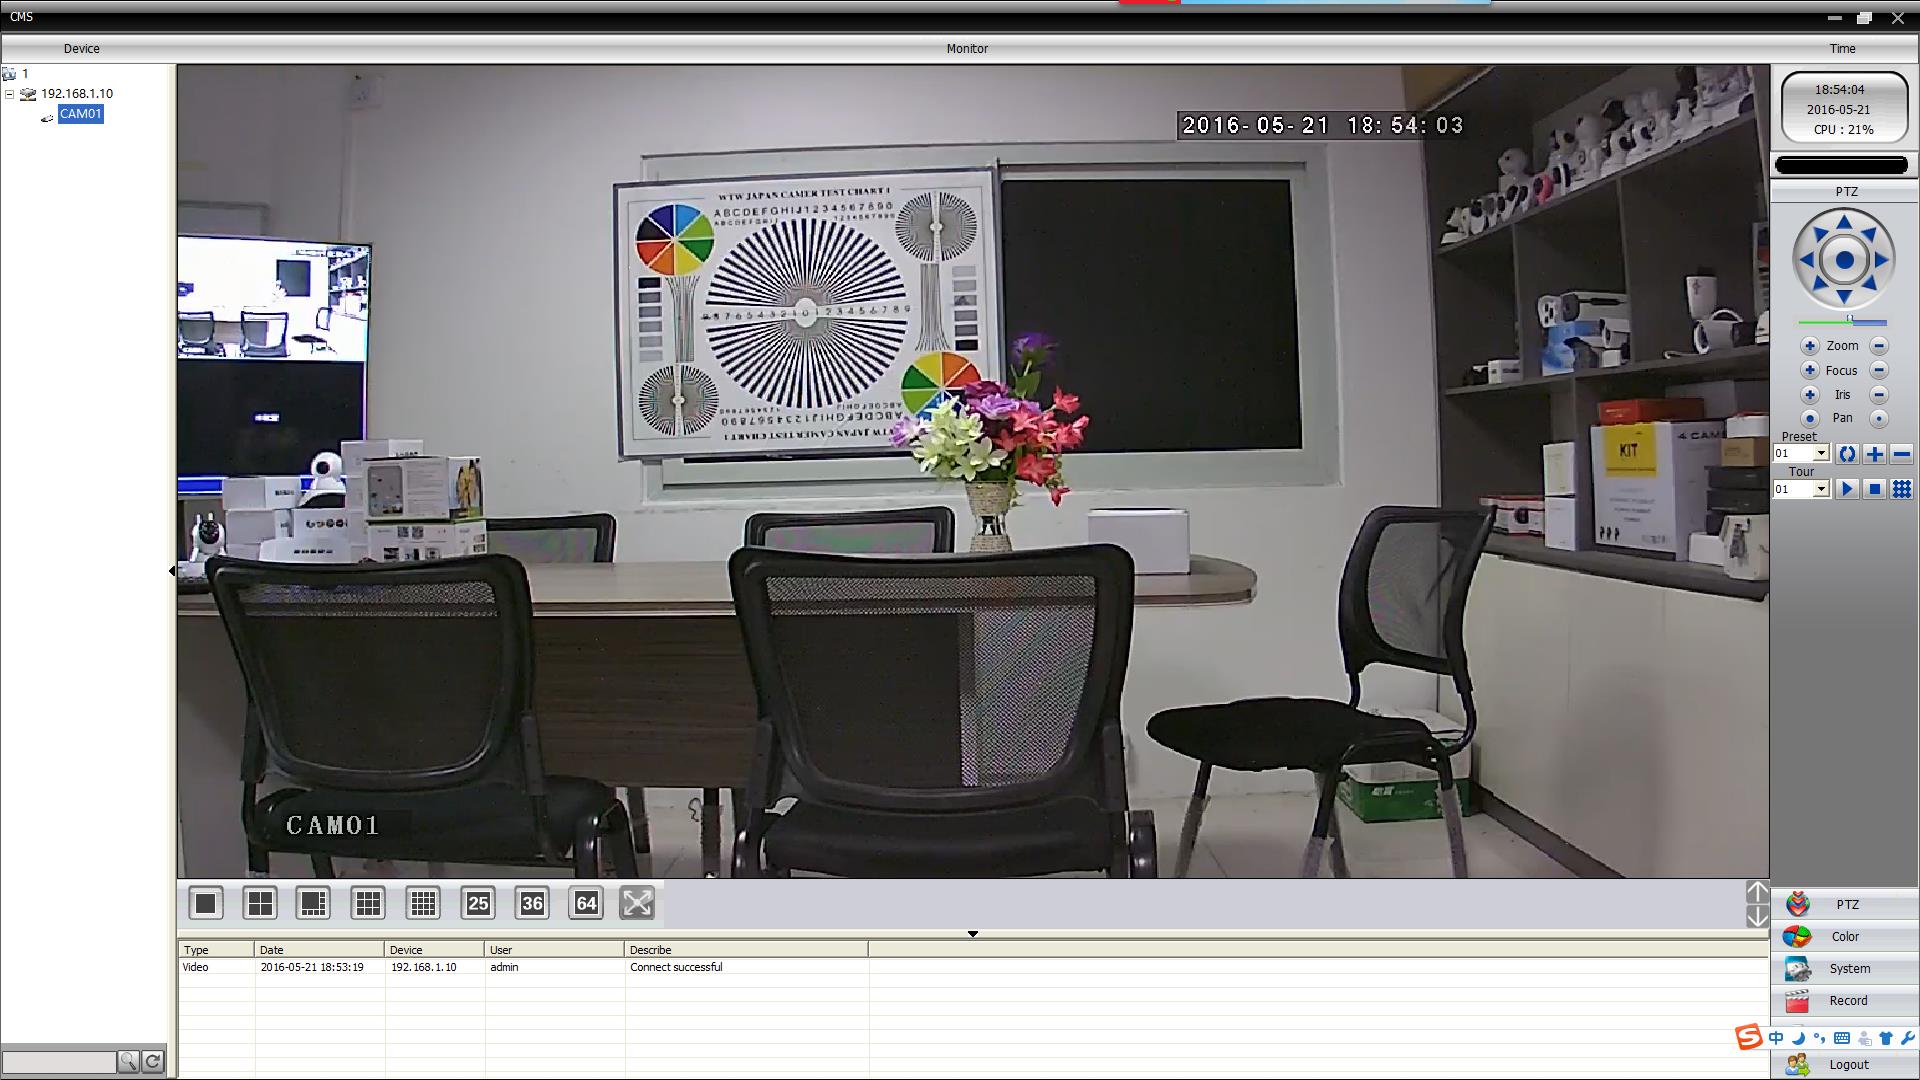
Task: Switch to four-camera grid layout
Action: pos(260,904)
